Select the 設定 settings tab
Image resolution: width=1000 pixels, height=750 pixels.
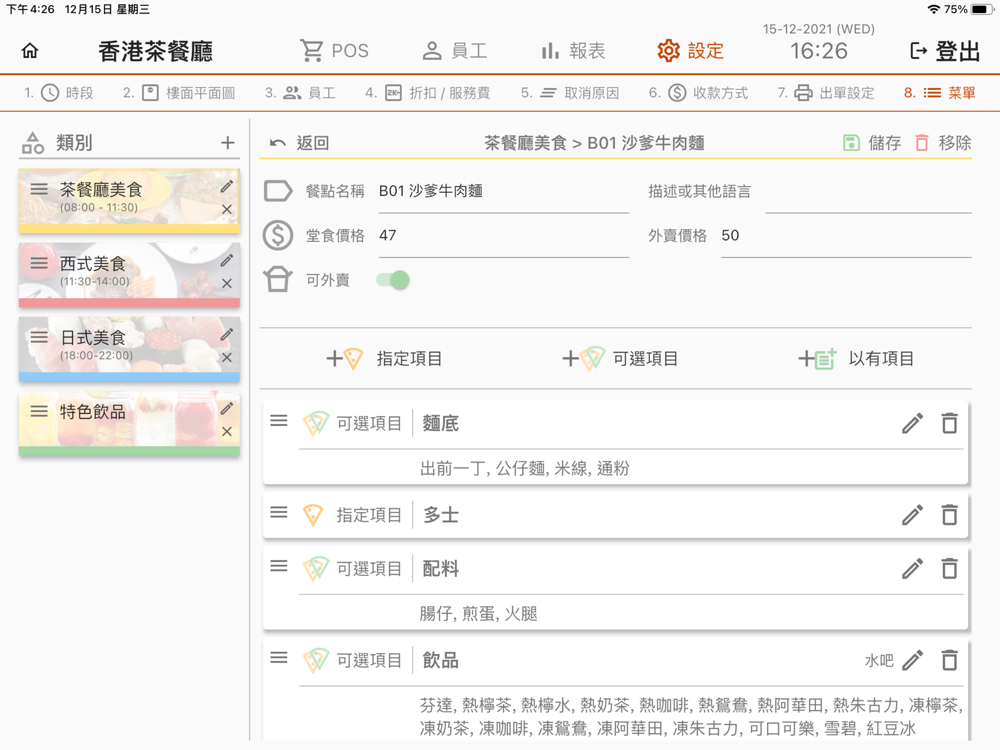click(691, 50)
